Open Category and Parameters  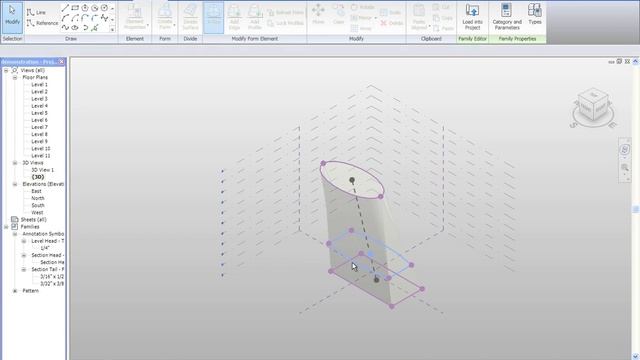click(x=507, y=17)
